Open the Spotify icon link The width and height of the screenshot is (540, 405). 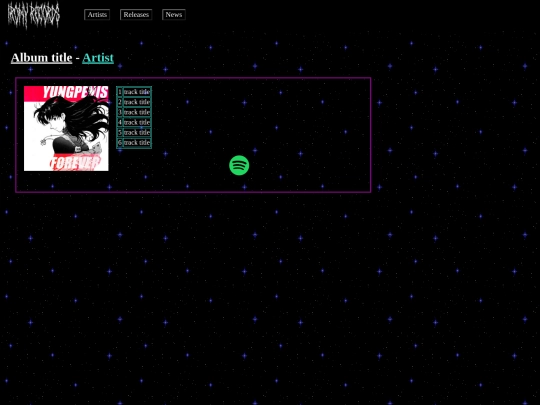click(x=239, y=165)
